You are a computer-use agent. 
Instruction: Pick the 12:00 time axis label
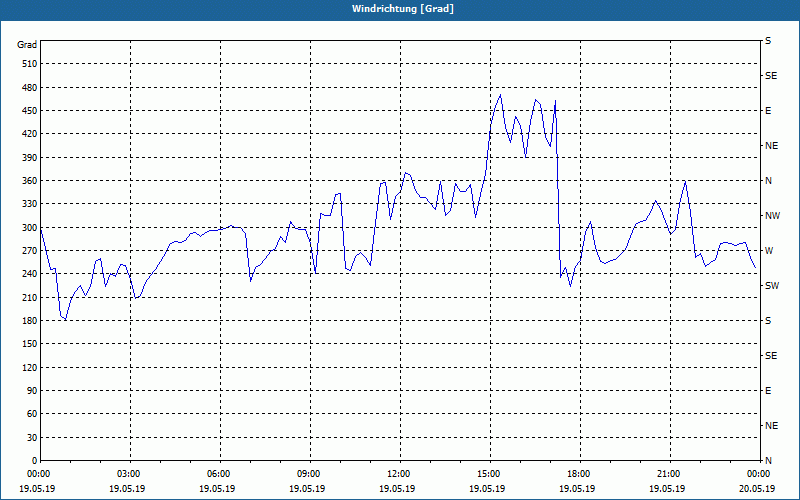click(x=400, y=474)
